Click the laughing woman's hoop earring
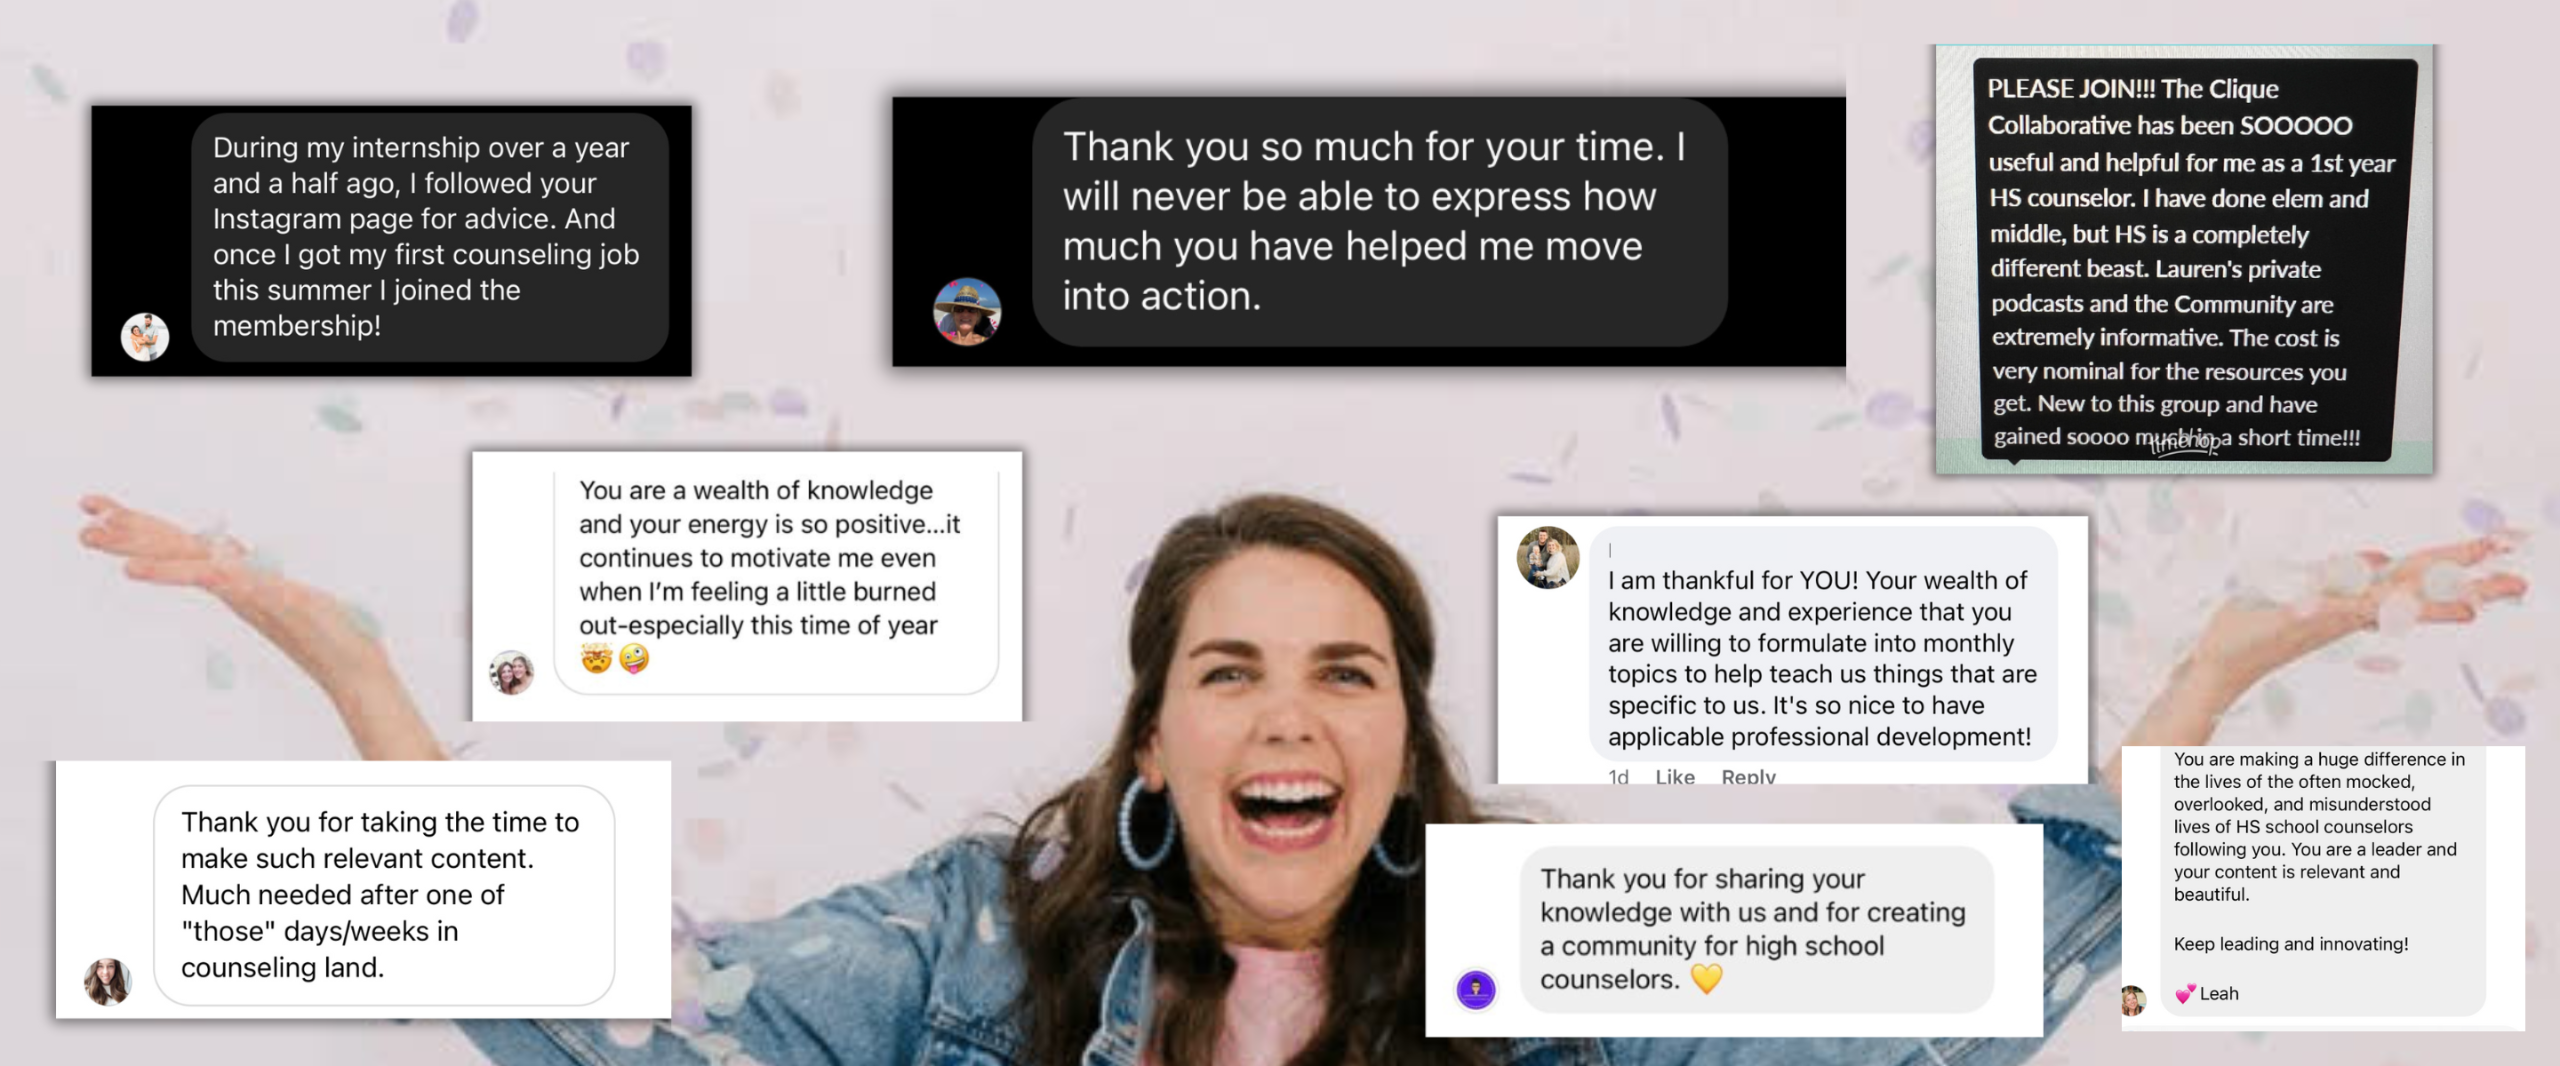Viewport: 2560px width, 1066px height. pyautogui.click(x=1146, y=820)
